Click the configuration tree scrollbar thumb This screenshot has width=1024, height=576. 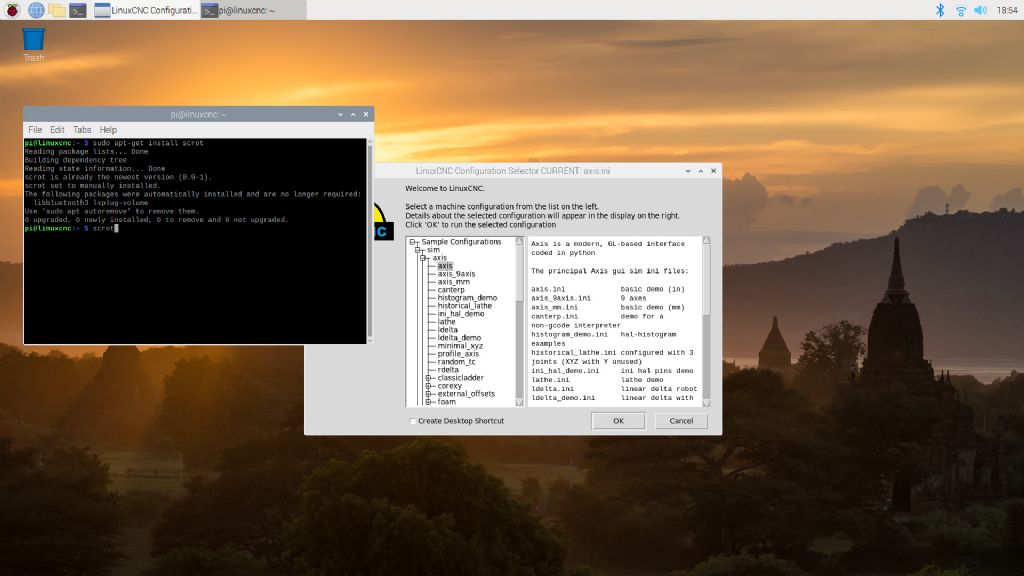coord(520,274)
